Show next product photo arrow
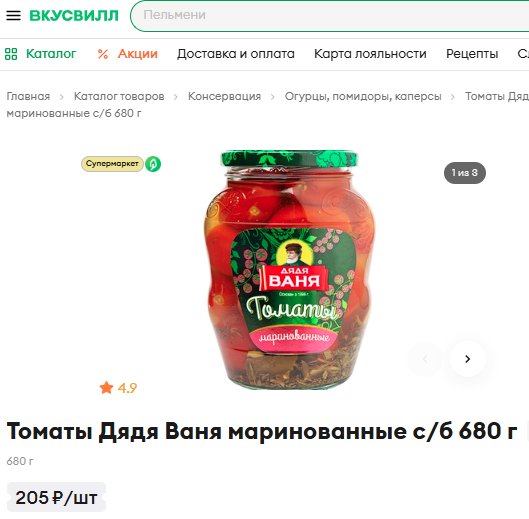The width and height of the screenshot is (529, 519). (x=468, y=359)
